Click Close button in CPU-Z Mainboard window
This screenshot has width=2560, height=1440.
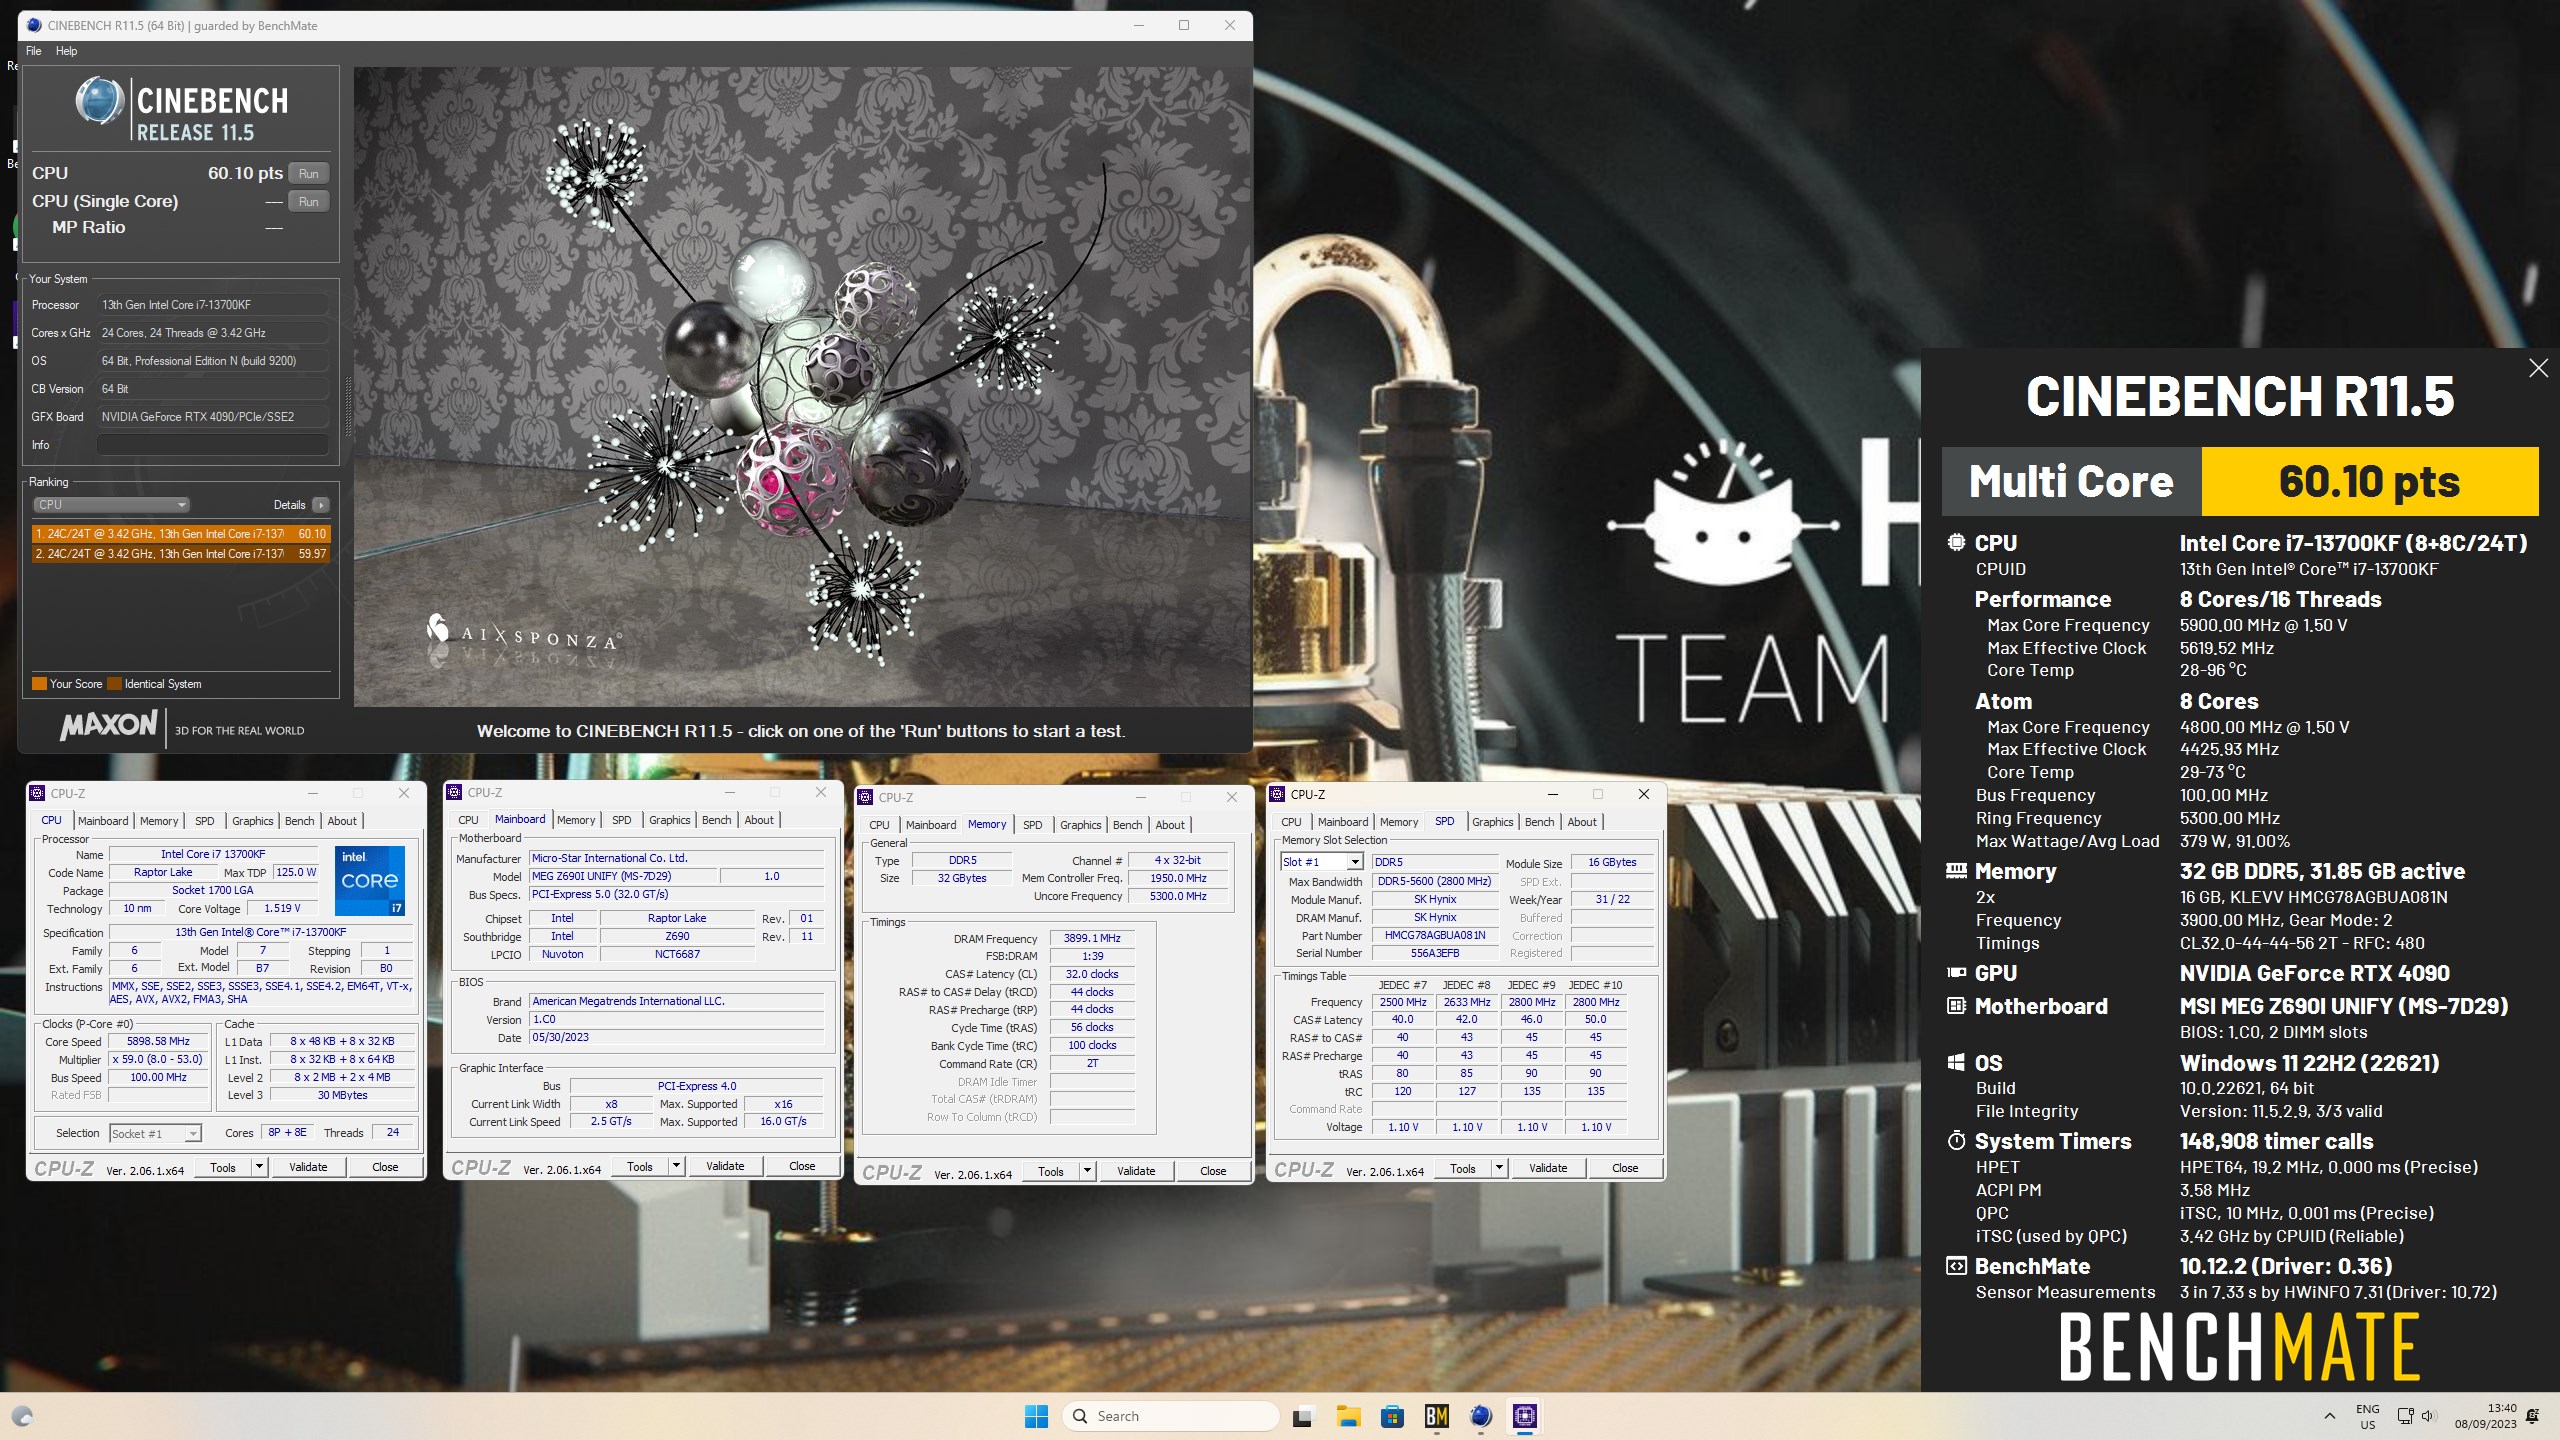click(x=802, y=1166)
